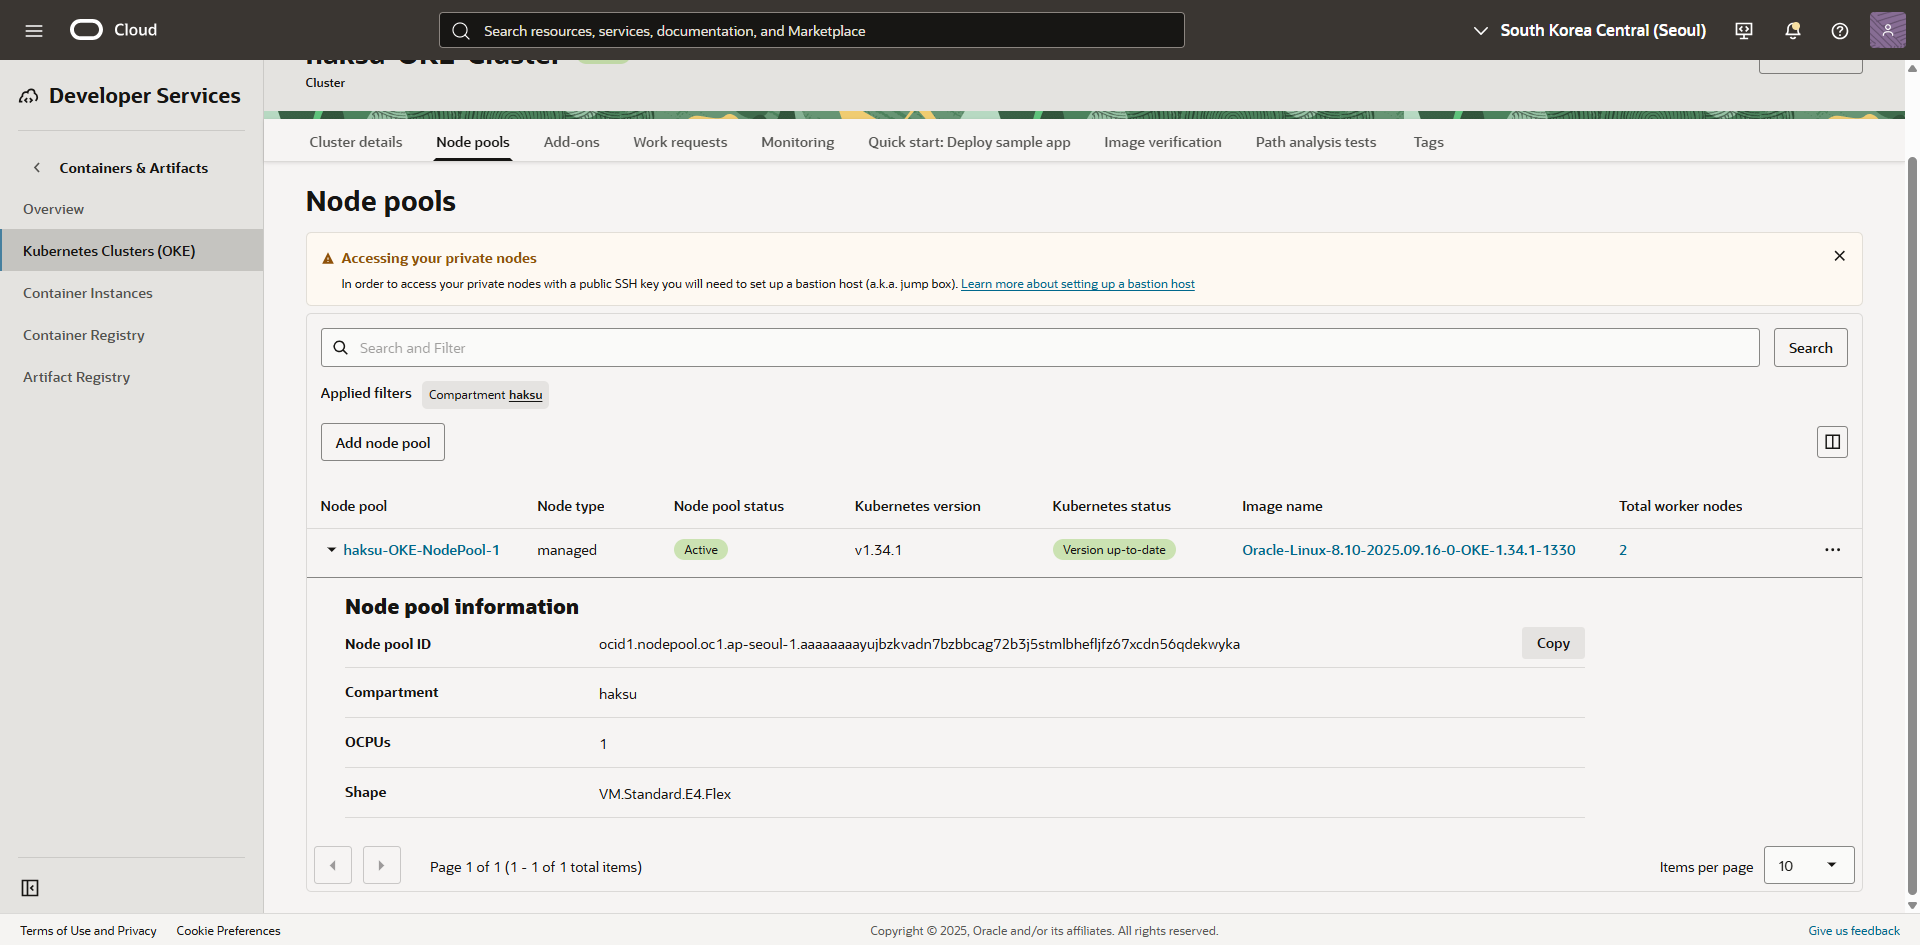
Task: Collapse the haksu-OKE-NodePool-1 row details
Action: pyautogui.click(x=331, y=550)
